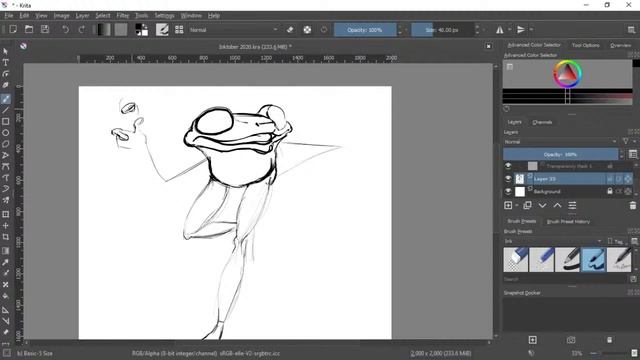
Task: Select the Crop tool
Action: click(x=6, y=237)
